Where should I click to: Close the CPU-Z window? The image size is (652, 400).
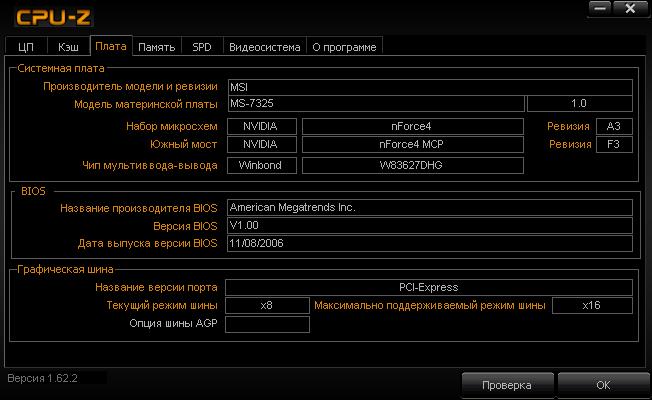(630, 8)
